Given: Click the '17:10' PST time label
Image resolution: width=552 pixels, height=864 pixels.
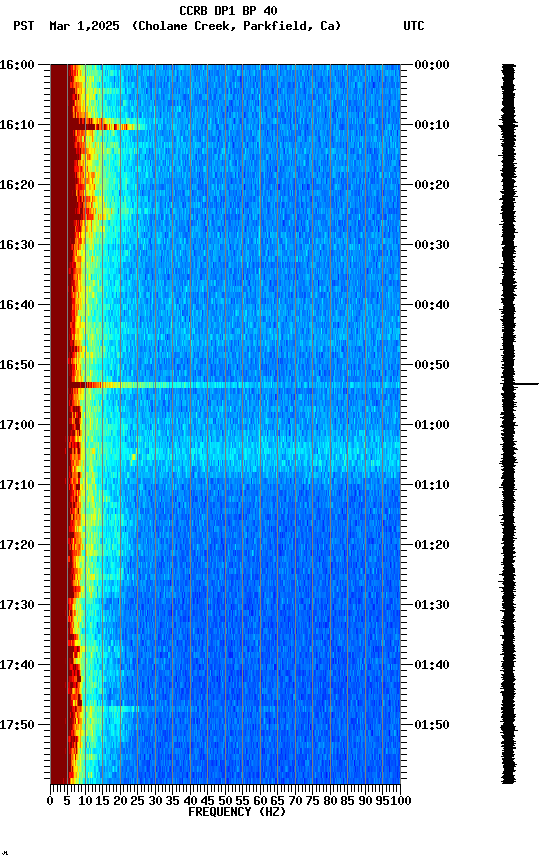Looking at the screenshot, I should click(17, 485).
